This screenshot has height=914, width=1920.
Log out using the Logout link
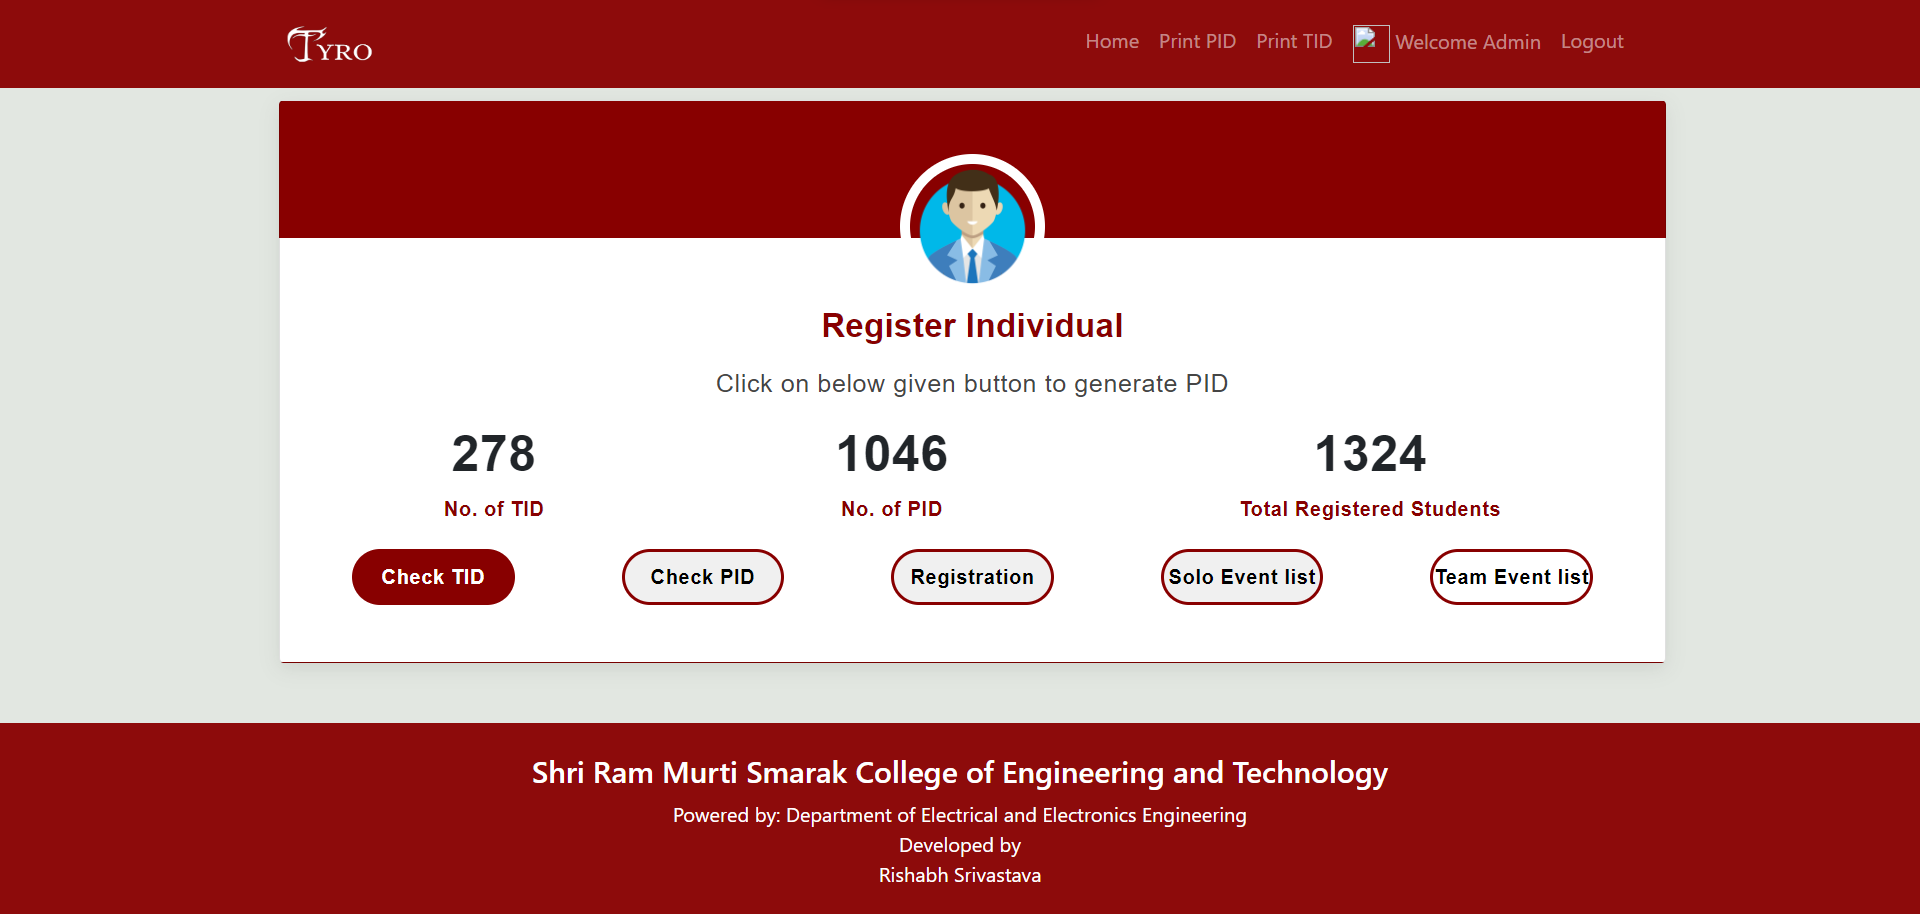pyautogui.click(x=1591, y=42)
